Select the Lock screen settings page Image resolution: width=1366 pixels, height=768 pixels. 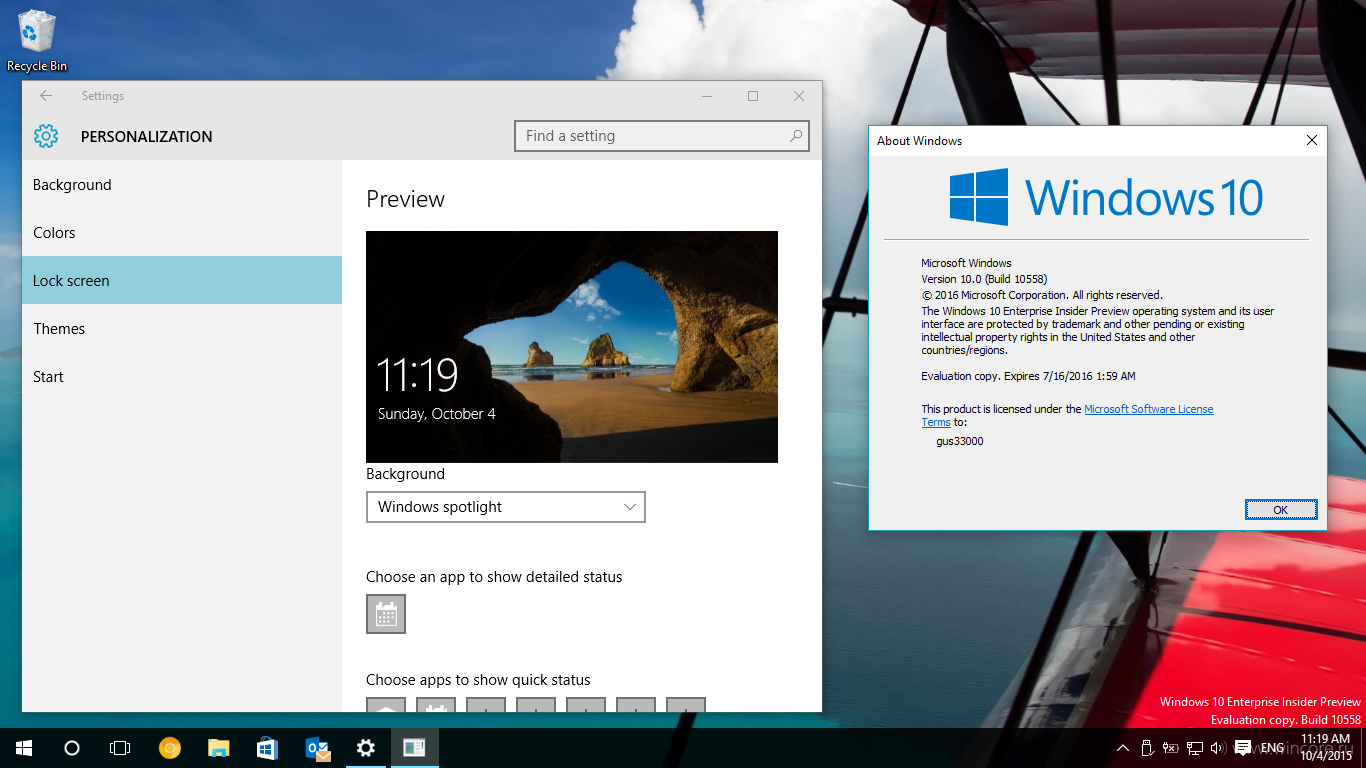point(182,281)
